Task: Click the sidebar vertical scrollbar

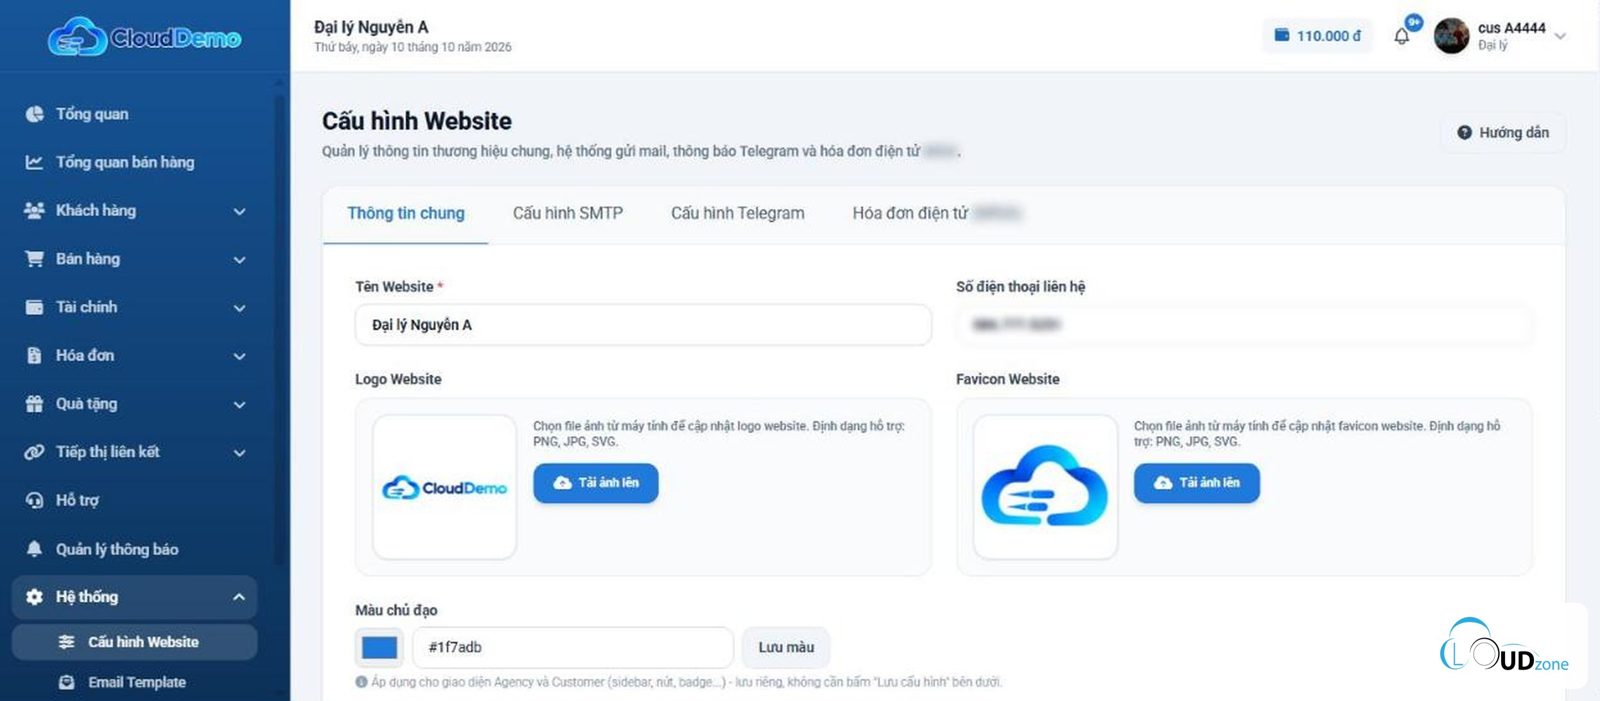Action: tap(280, 330)
